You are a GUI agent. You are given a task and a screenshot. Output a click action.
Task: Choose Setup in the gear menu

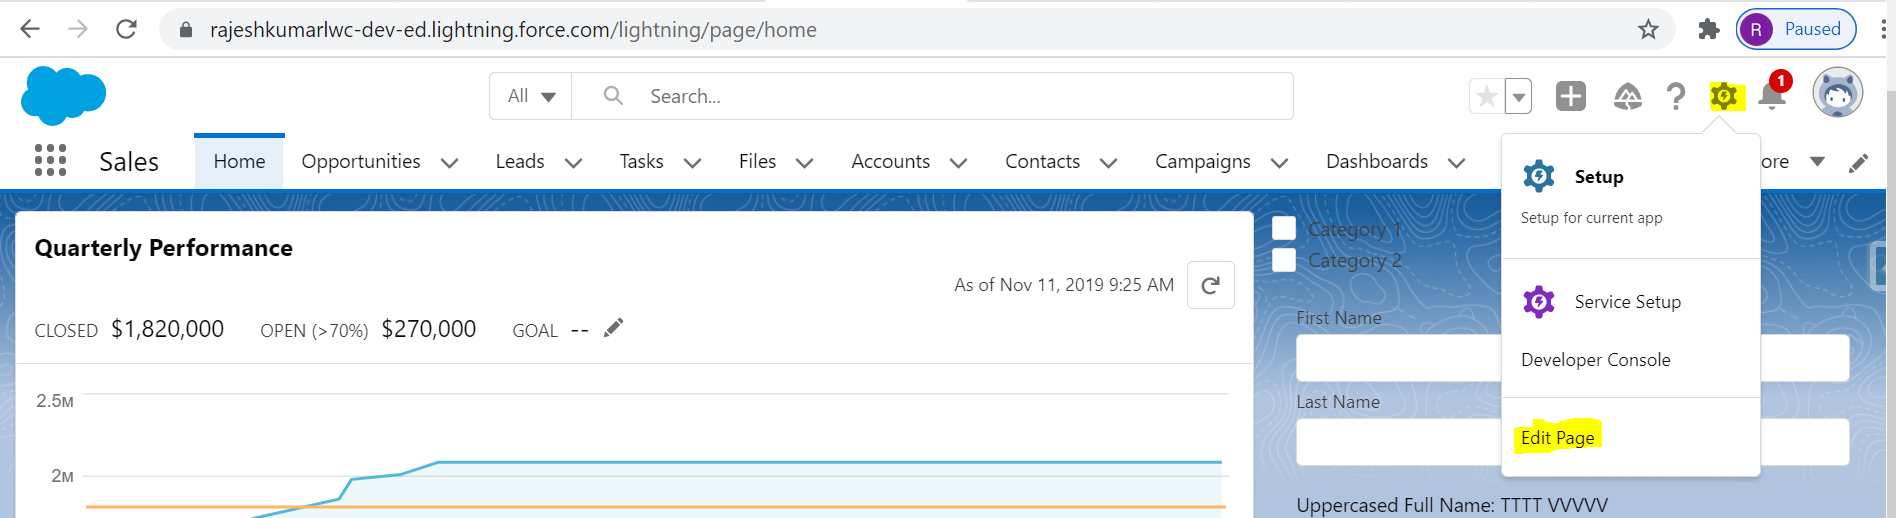(1599, 177)
